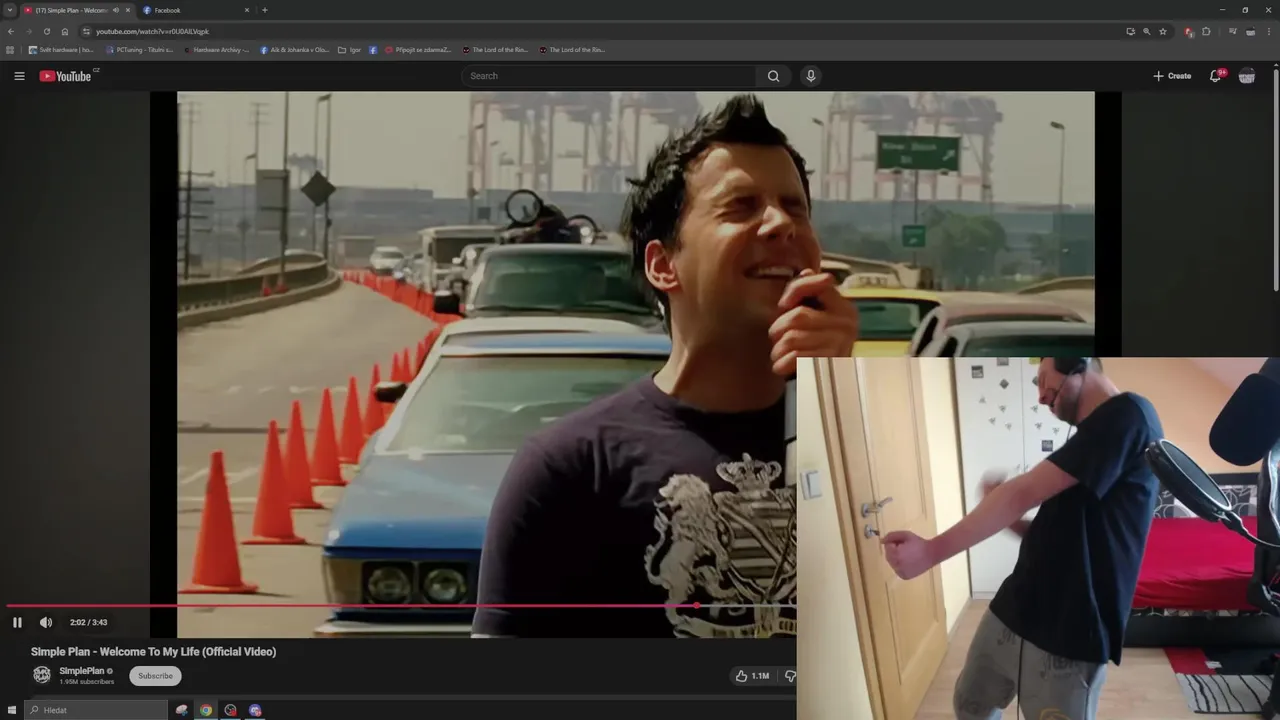Mute the video using the speaker icon
This screenshot has width=1280, height=720.
pos(46,622)
